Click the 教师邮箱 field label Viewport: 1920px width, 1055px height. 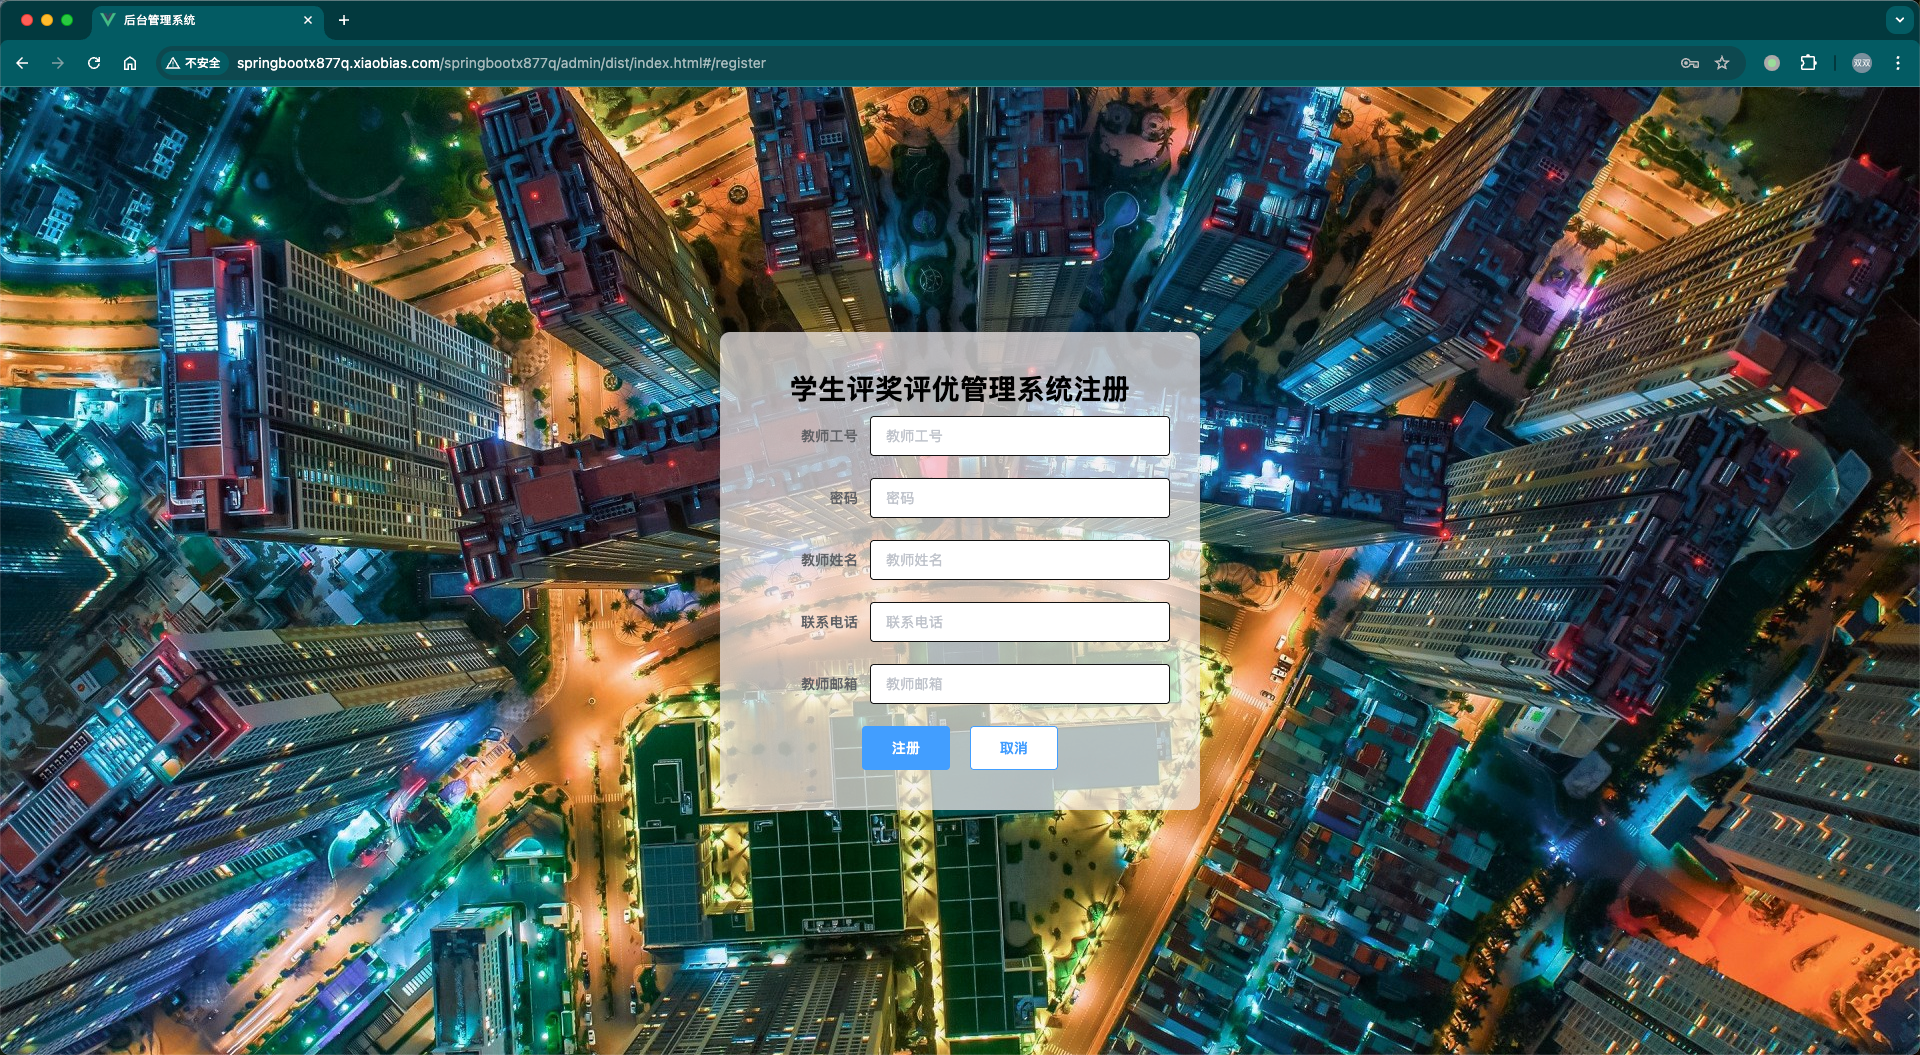829,684
